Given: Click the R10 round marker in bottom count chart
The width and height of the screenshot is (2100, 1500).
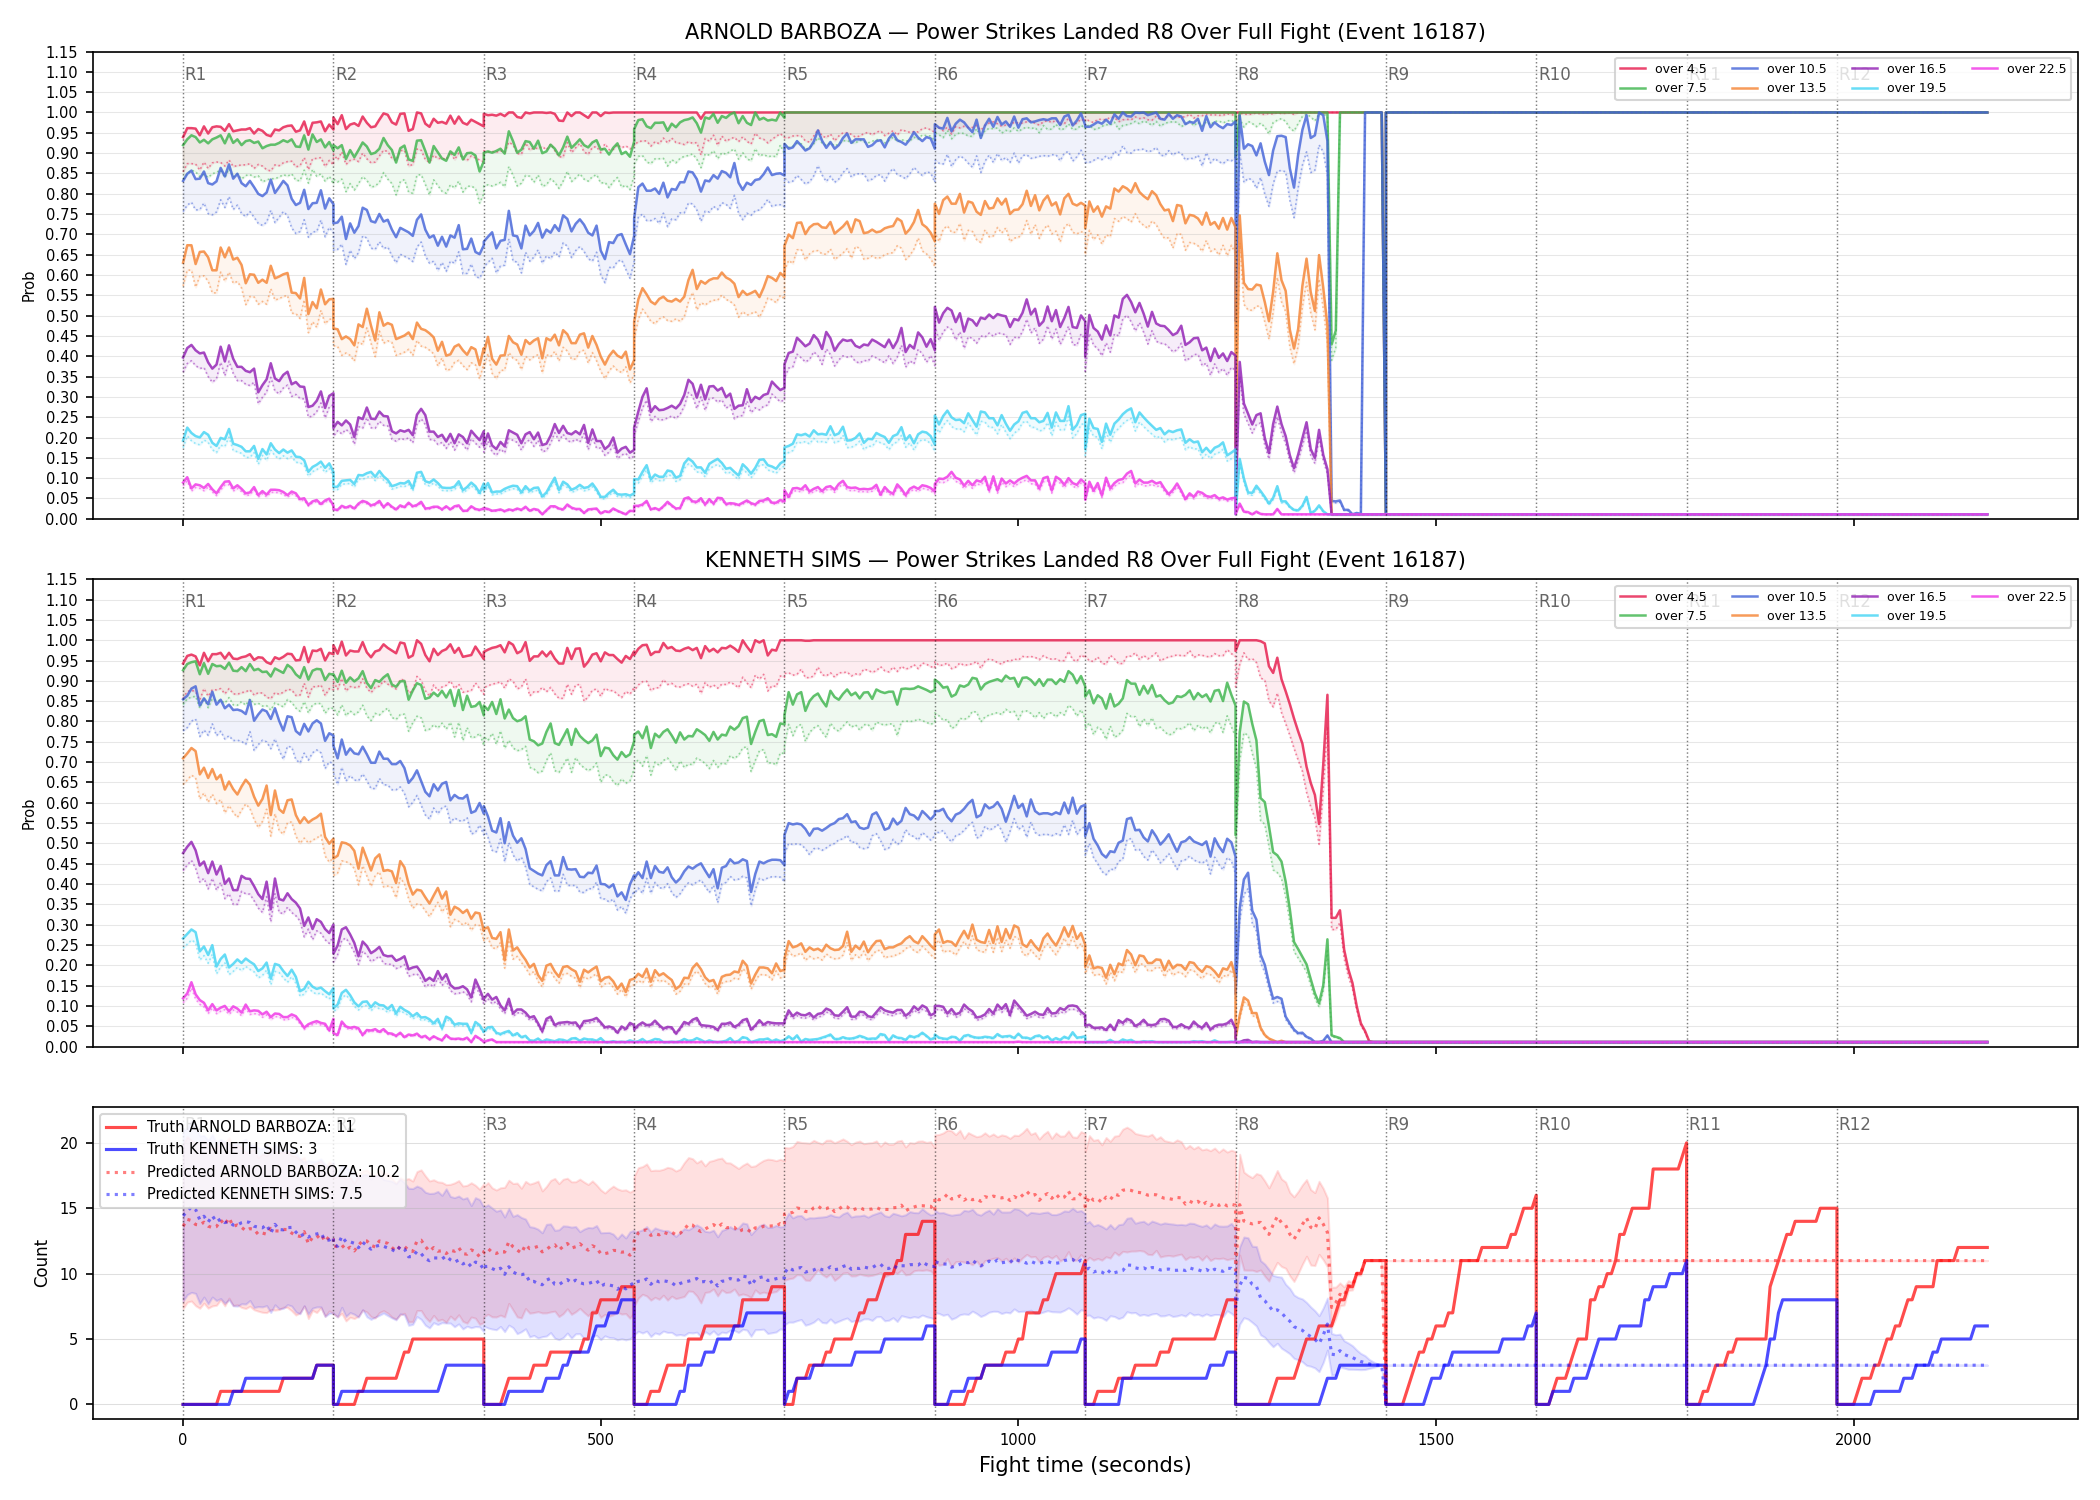Looking at the screenshot, I should tap(1554, 1124).
